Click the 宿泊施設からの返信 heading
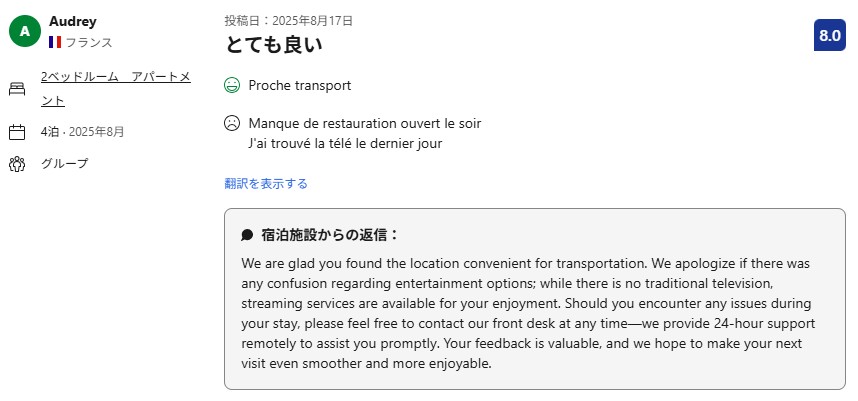The image size is (858, 401). pyautogui.click(x=330, y=235)
